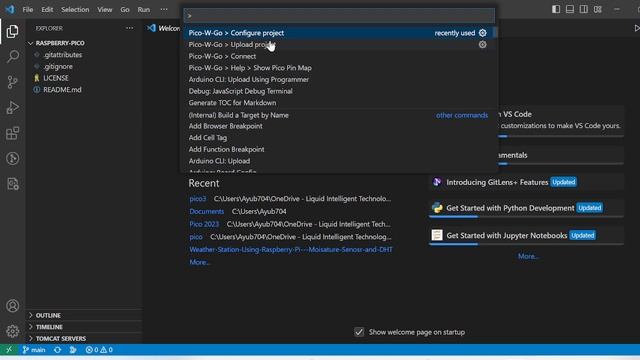Select Debug: JavaScript Debug Terminal command
The image size is (640, 360).
pyautogui.click(x=339, y=91)
